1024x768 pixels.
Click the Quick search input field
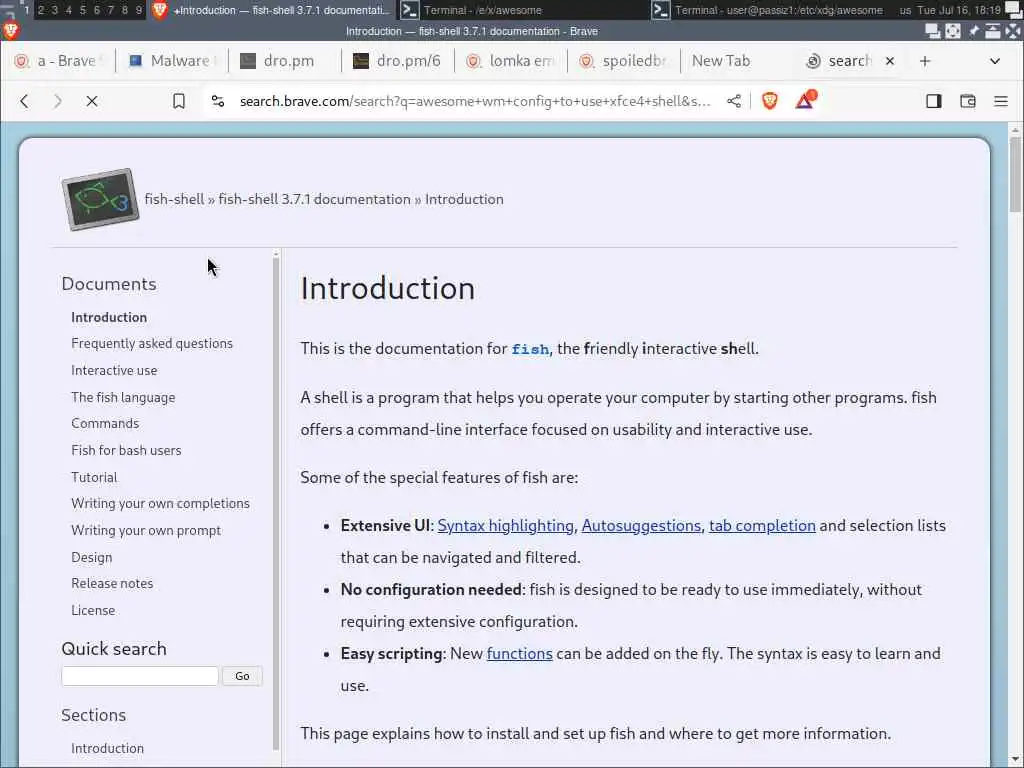pos(140,676)
